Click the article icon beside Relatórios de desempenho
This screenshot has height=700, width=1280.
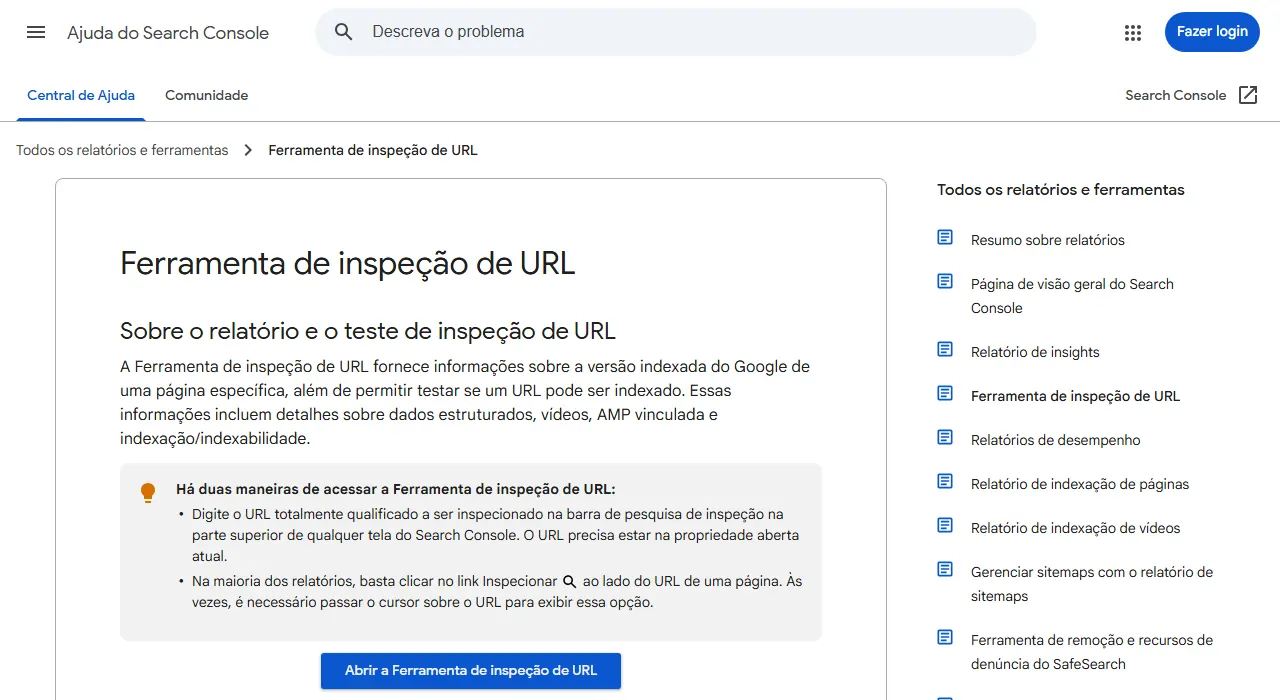(945, 437)
